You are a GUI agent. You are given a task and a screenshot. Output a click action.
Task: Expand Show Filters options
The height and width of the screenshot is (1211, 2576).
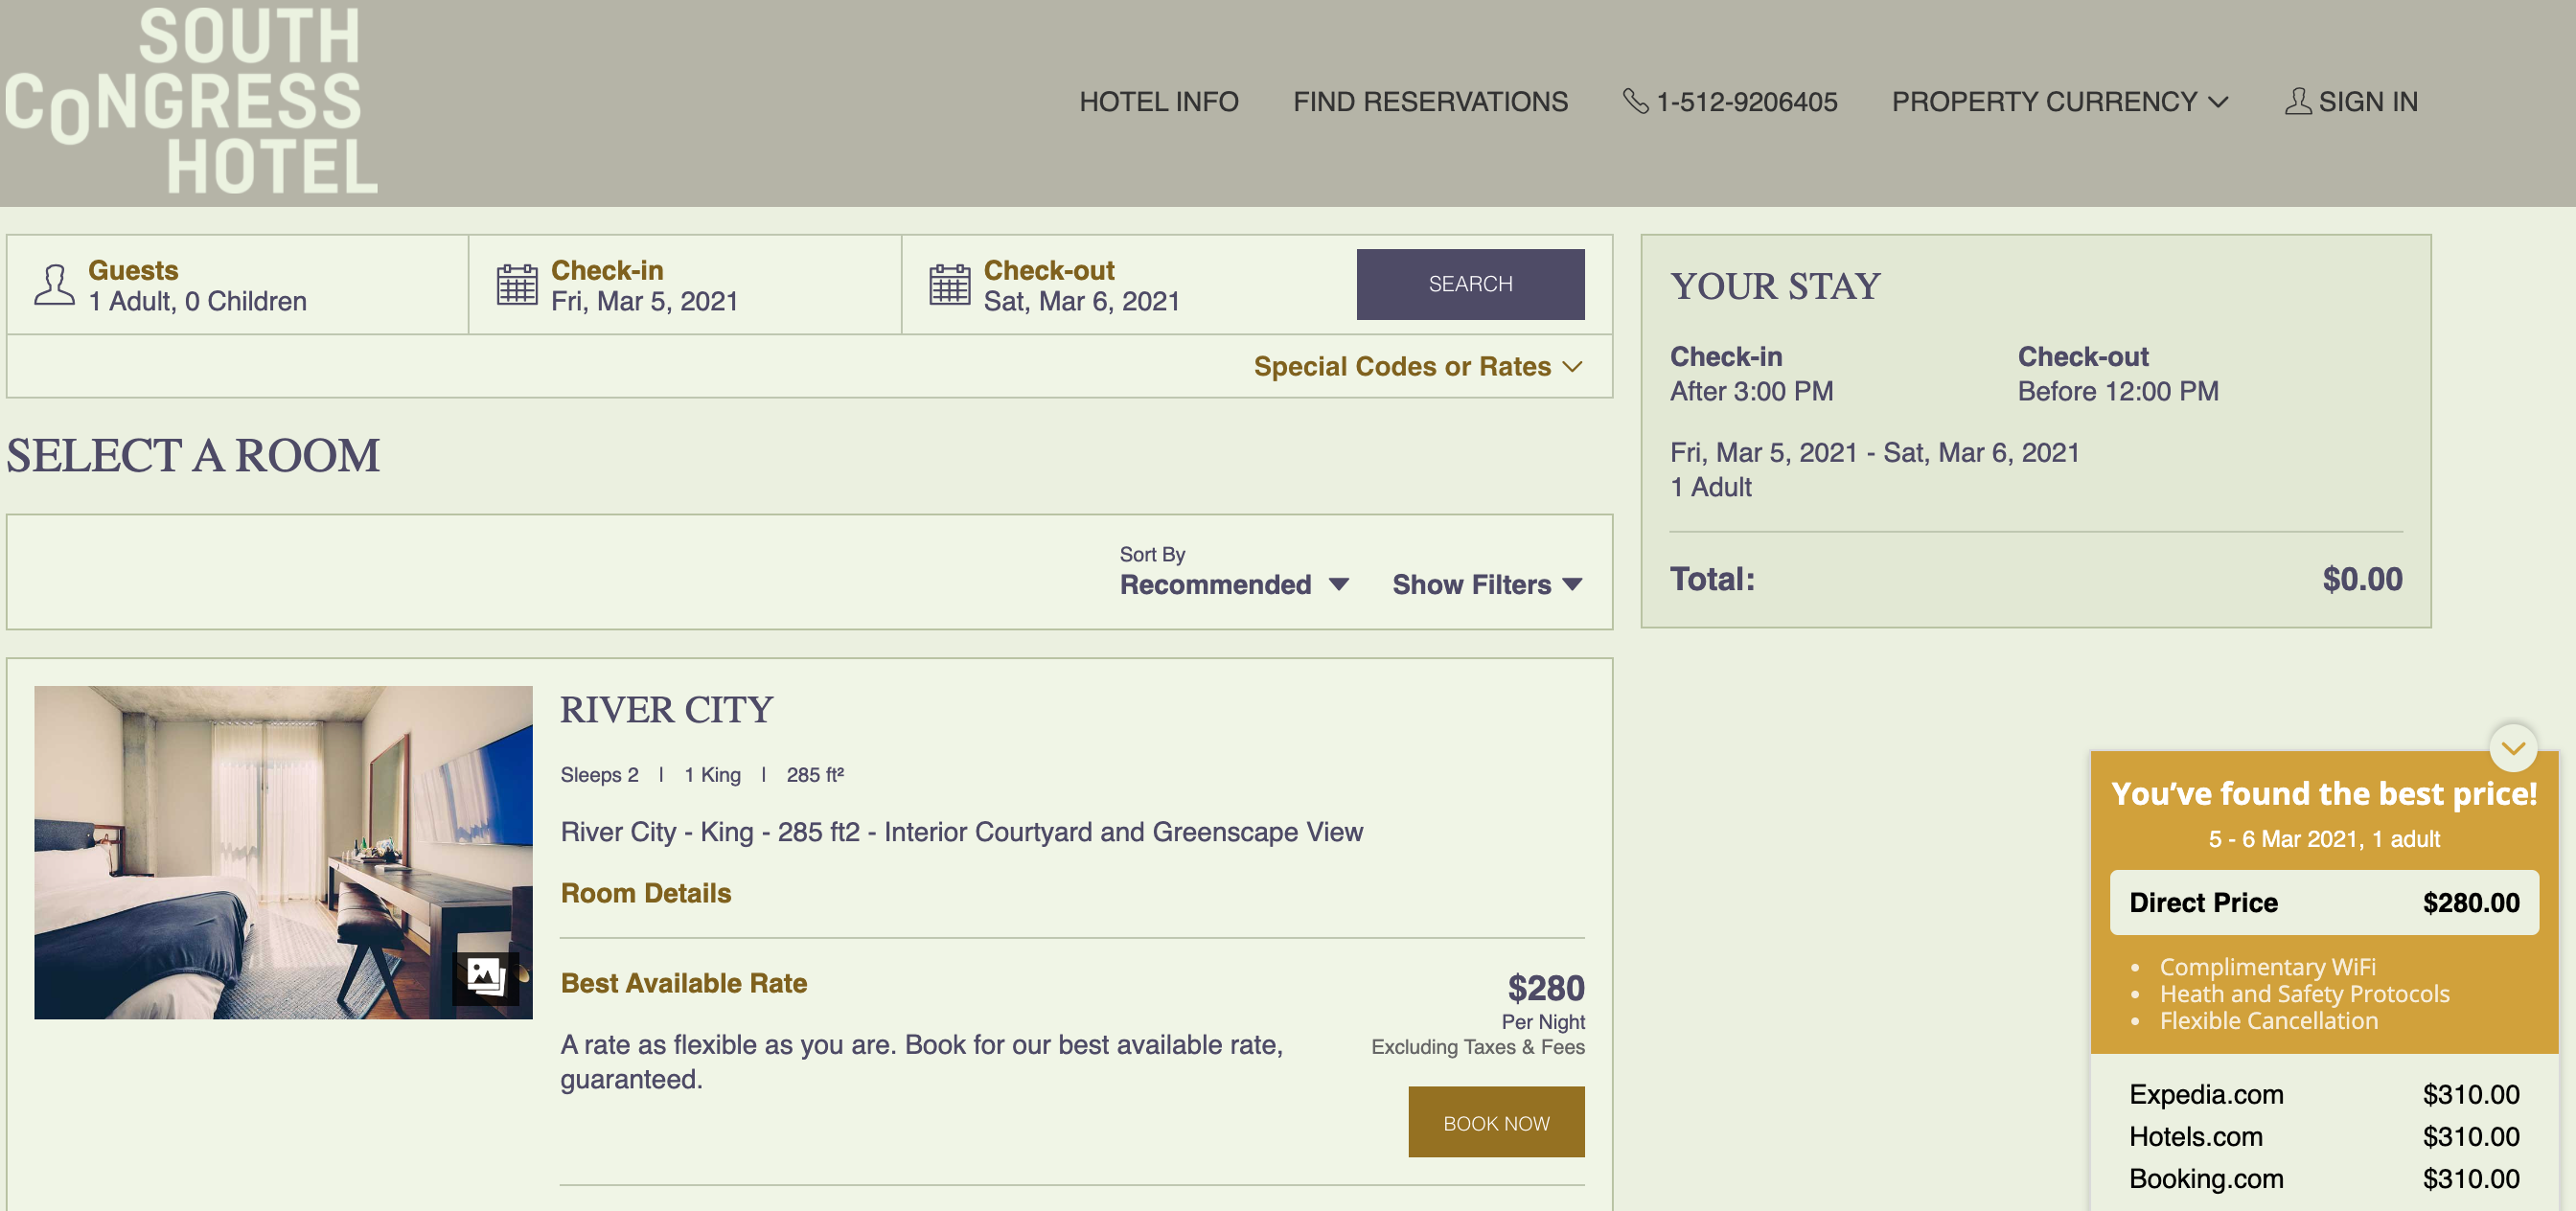click(1486, 584)
